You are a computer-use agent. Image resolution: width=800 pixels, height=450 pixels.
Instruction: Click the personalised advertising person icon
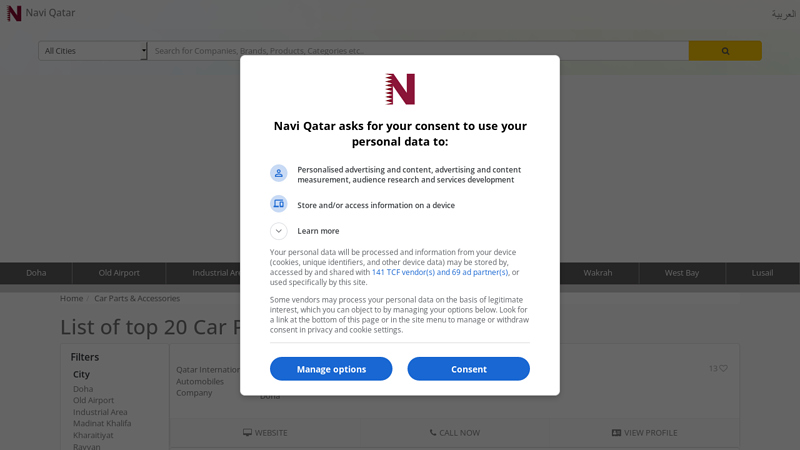[279, 173]
